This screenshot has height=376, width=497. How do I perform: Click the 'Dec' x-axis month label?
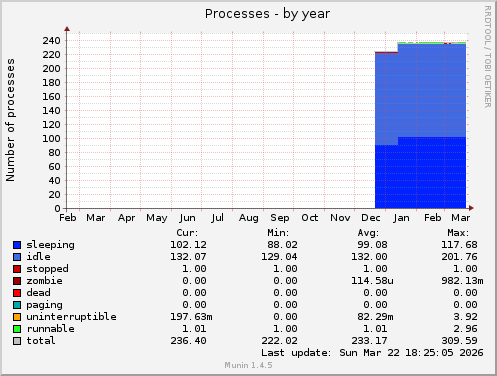coord(371,218)
